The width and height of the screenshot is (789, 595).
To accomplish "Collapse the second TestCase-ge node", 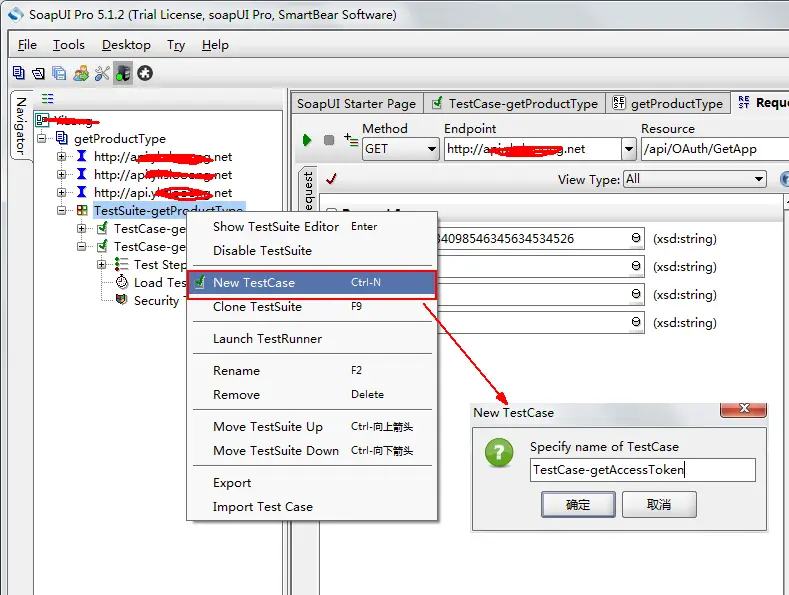I will click(x=82, y=246).
